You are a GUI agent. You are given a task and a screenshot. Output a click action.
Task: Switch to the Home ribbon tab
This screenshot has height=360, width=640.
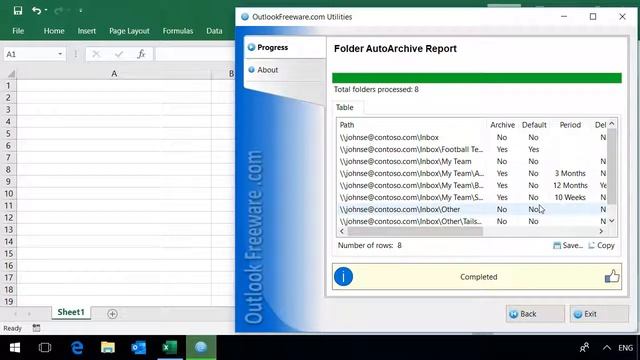tap(54, 31)
